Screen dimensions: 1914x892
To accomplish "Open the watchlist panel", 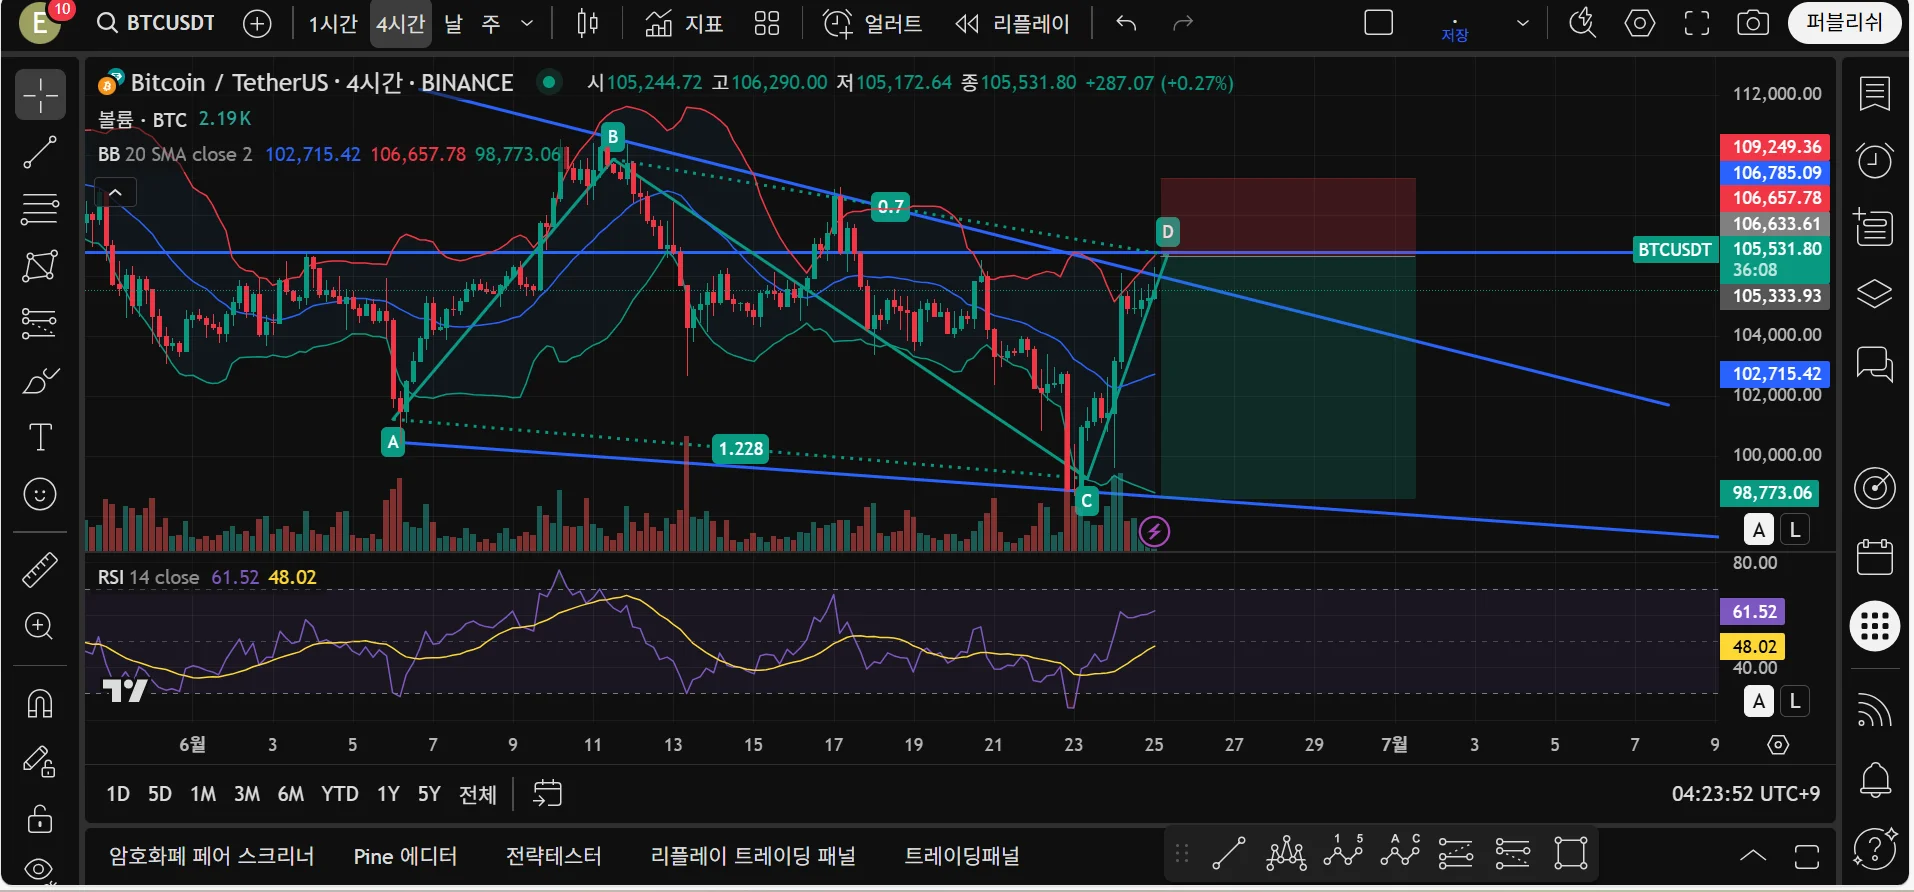I will (x=1875, y=94).
